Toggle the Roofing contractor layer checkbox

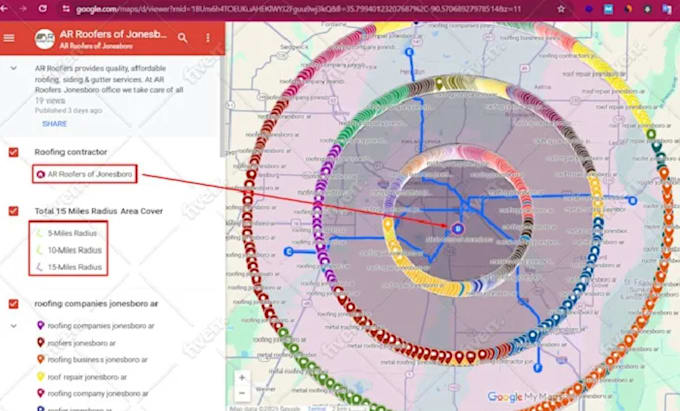(13, 152)
